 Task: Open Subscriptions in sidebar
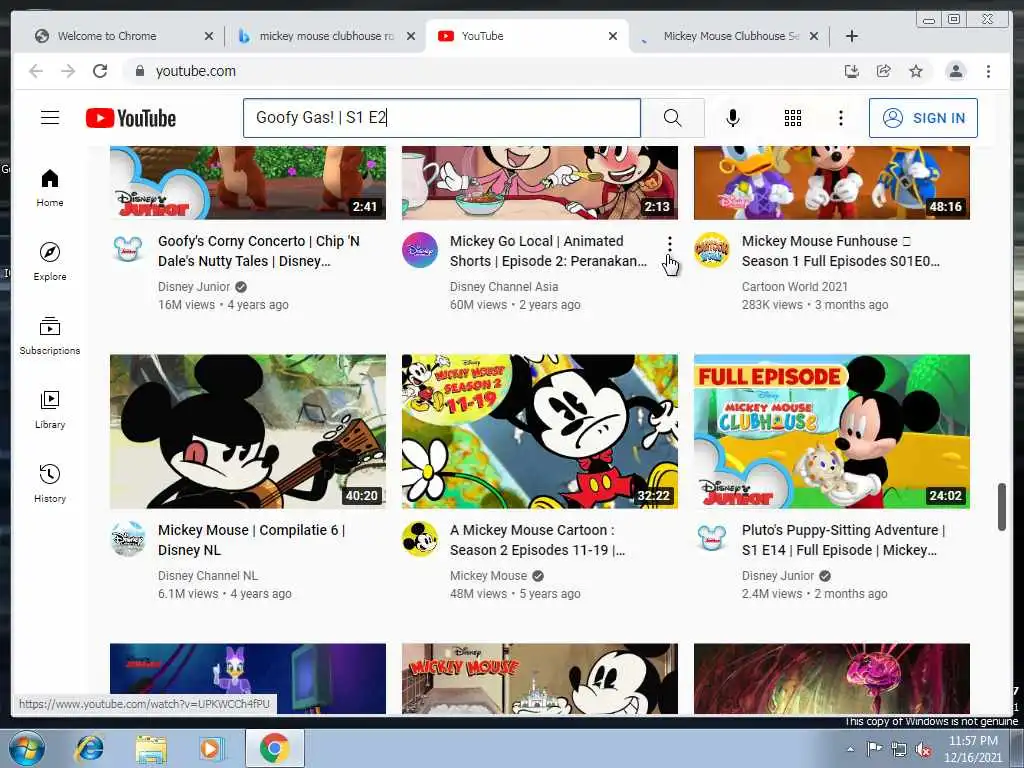point(50,336)
